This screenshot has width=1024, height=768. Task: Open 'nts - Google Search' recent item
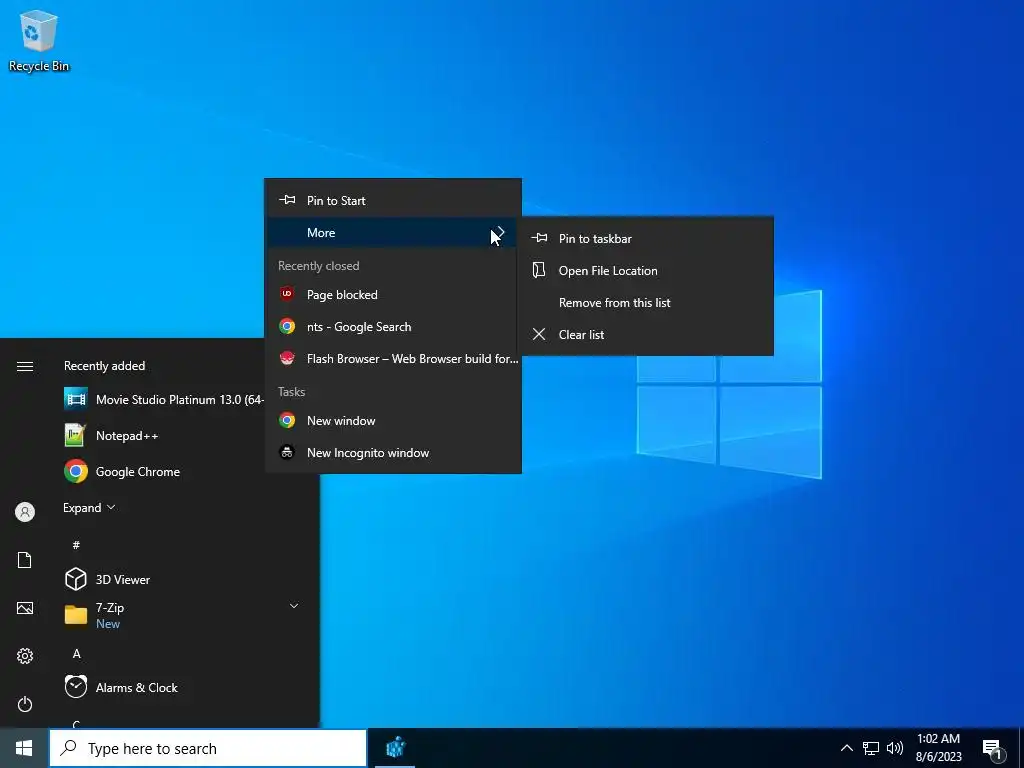point(392,327)
